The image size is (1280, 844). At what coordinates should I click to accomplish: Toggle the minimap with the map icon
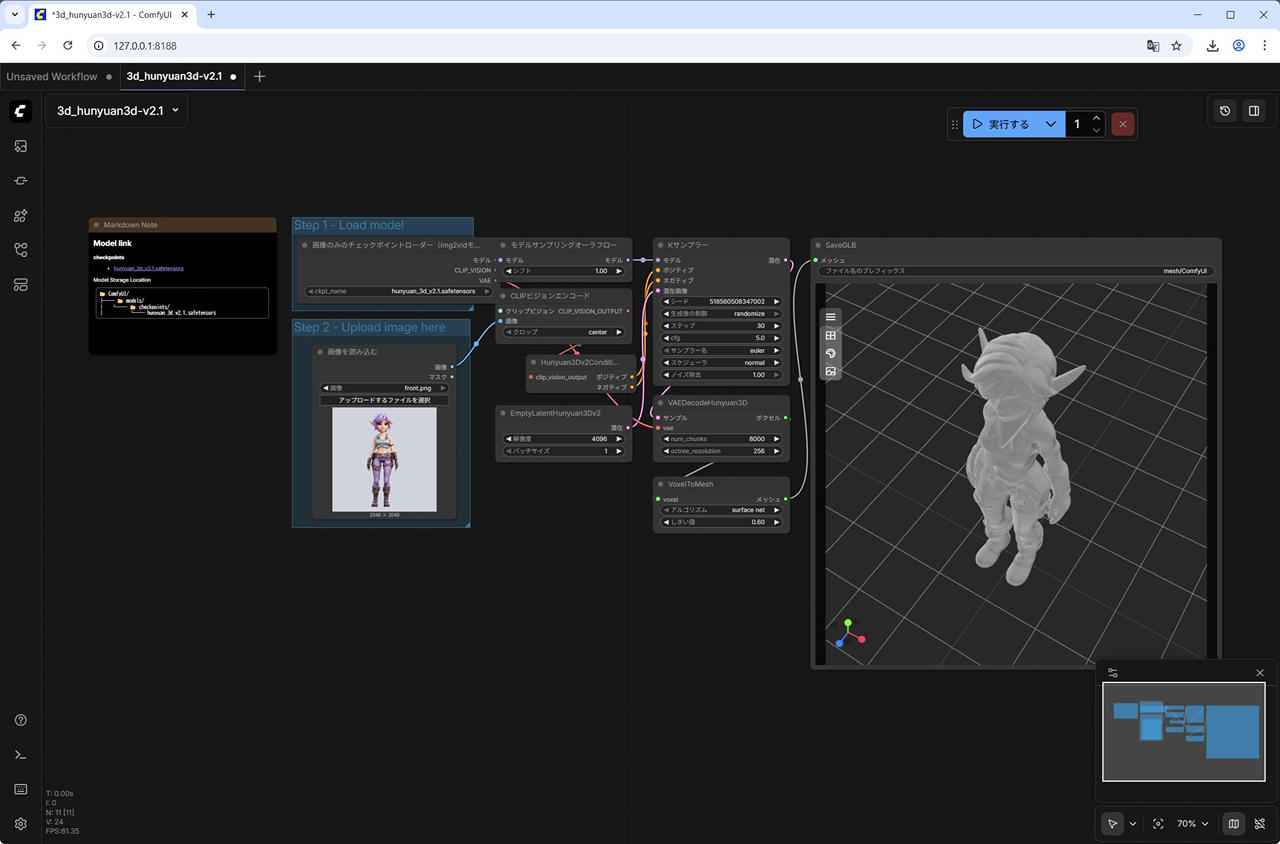[1234, 824]
